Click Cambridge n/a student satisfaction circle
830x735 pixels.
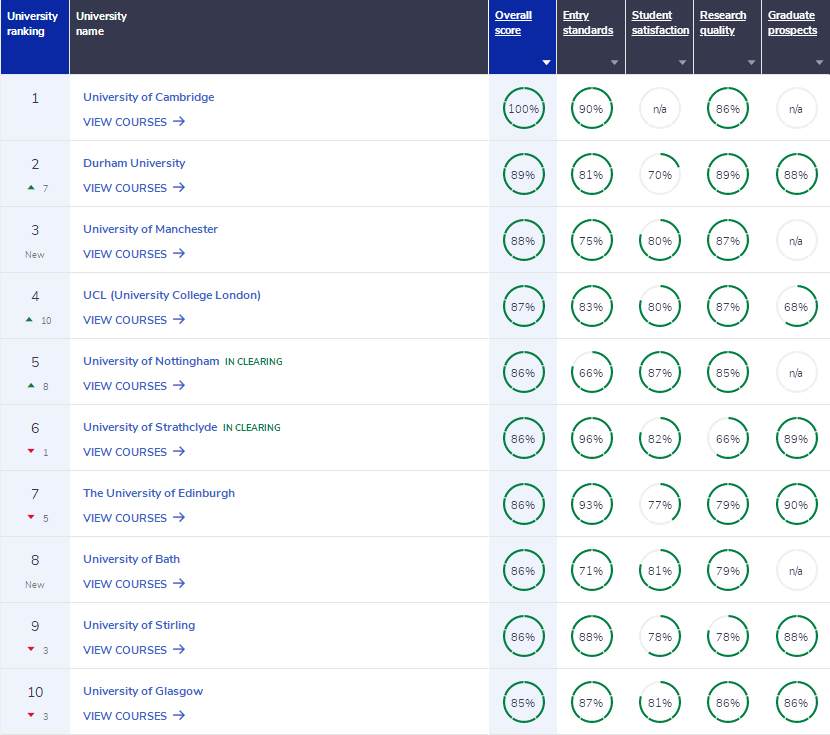[660, 108]
